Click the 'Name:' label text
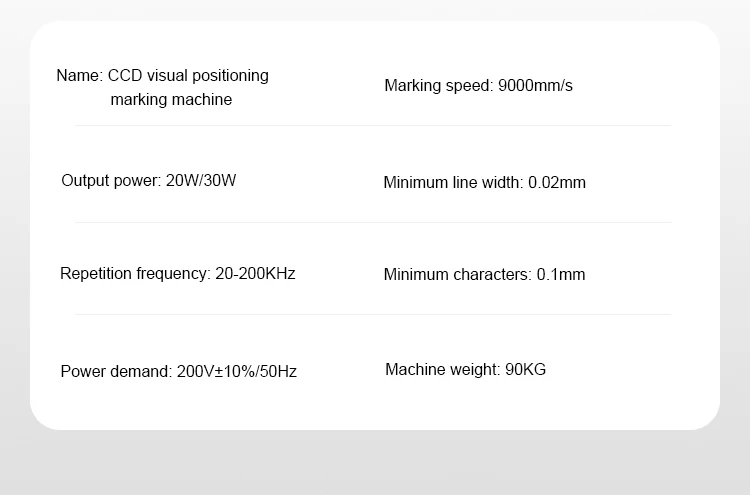 pyautogui.click(x=79, y=75)
